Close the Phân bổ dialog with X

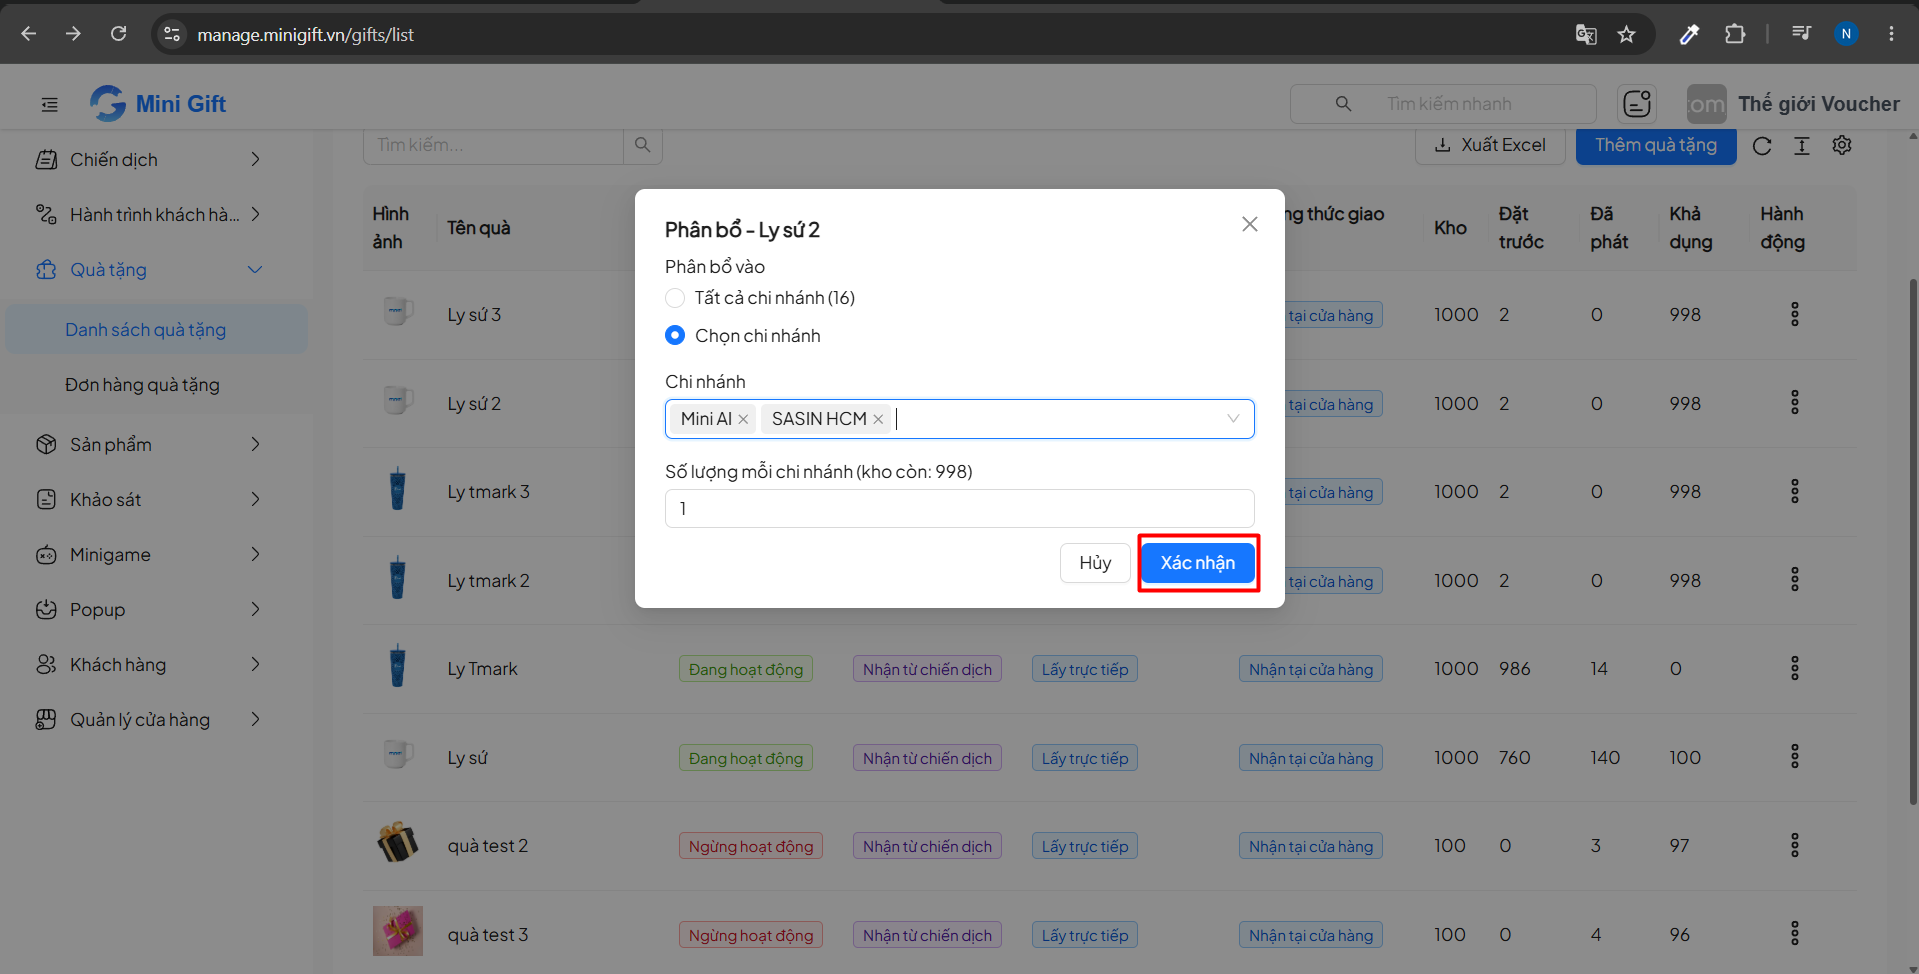[x=1249, y=224]
